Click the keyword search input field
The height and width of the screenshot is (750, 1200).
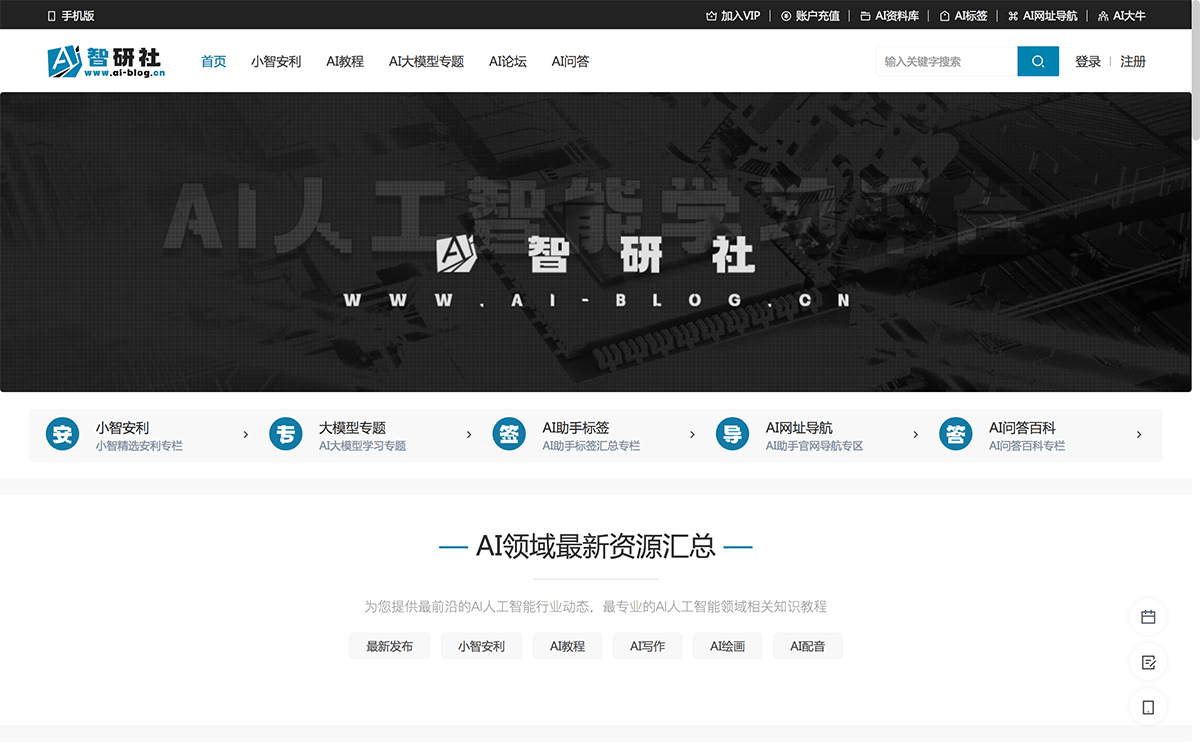tap(945, 61)
